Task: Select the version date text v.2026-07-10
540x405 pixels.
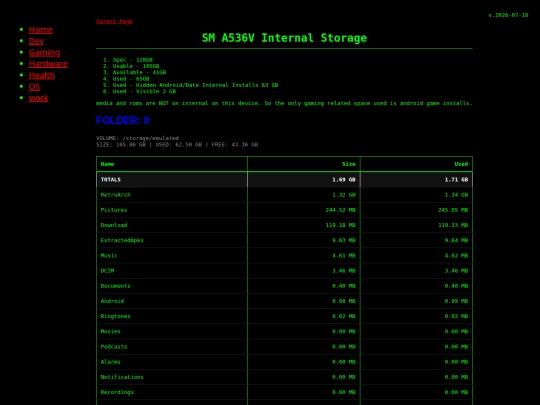Action: pos(508,15)
